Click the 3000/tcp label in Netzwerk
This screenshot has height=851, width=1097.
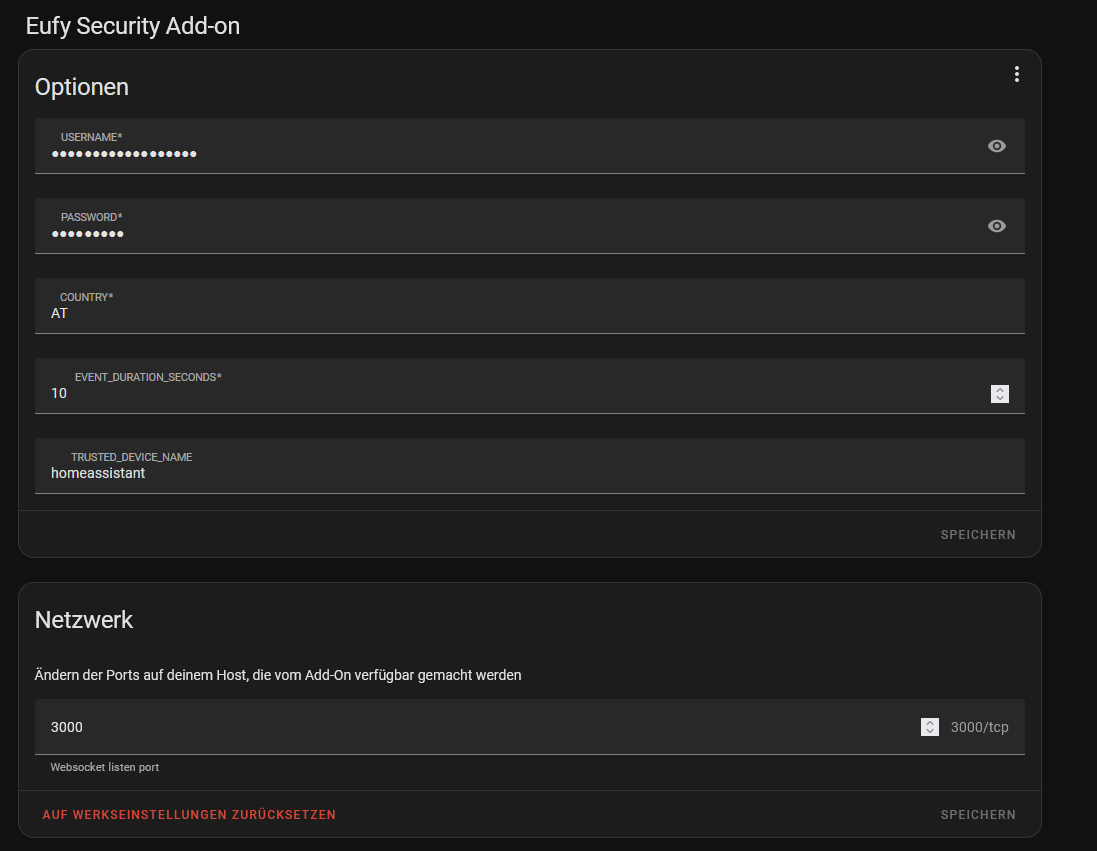click(981, 727)
